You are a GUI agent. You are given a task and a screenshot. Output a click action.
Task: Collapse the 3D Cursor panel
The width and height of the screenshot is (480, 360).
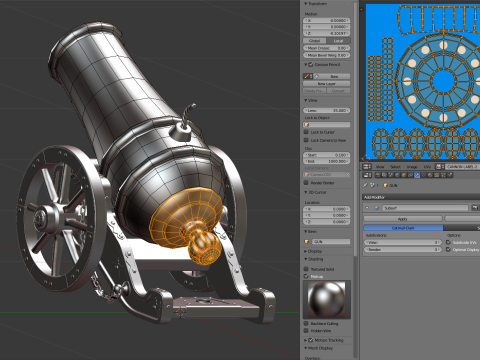click(x=306, y=192)
